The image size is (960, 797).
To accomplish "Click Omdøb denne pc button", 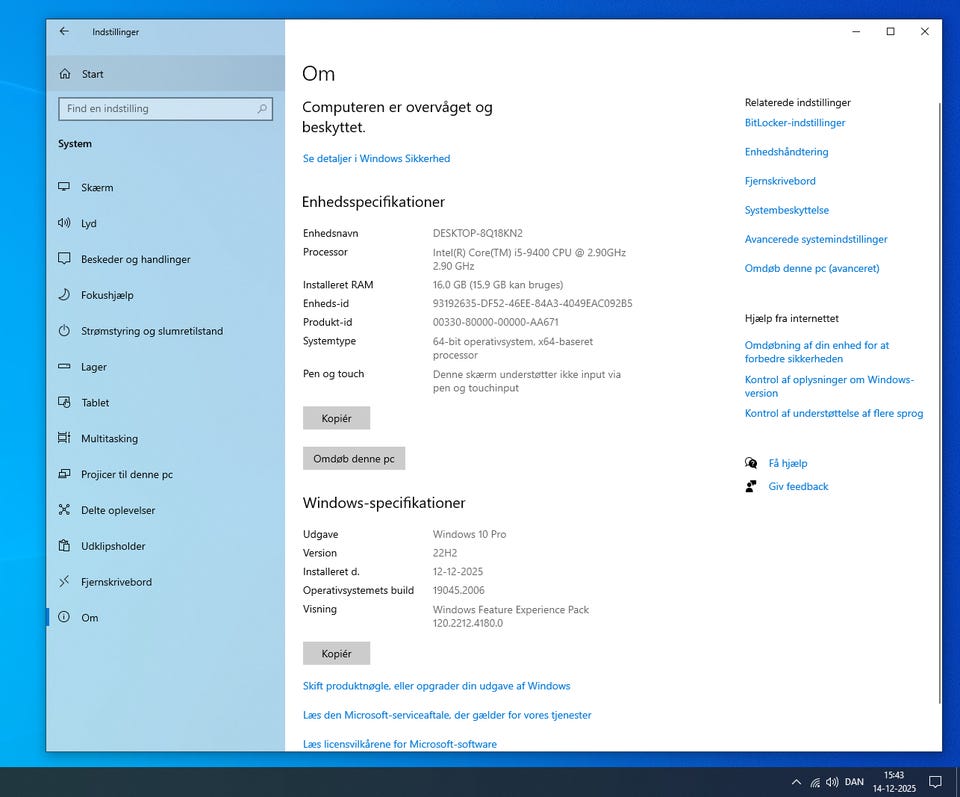I will [x=354, y=458].
